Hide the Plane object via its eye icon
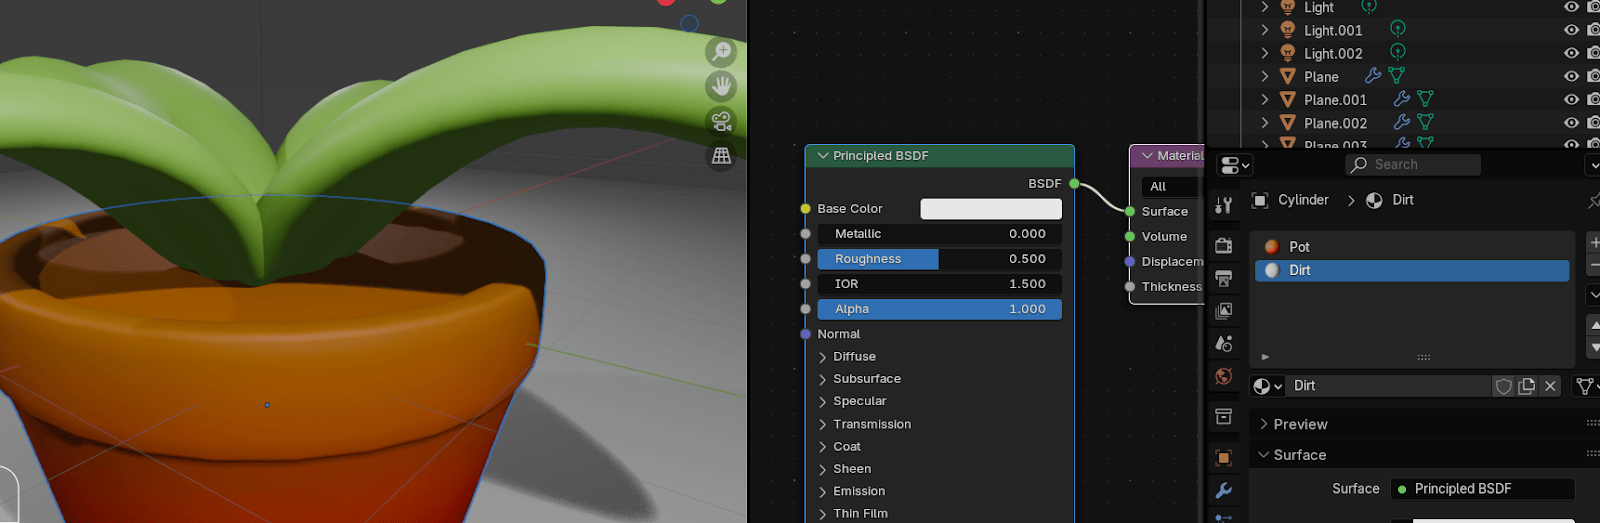Screen dimensions: 1600x523 1571,77
